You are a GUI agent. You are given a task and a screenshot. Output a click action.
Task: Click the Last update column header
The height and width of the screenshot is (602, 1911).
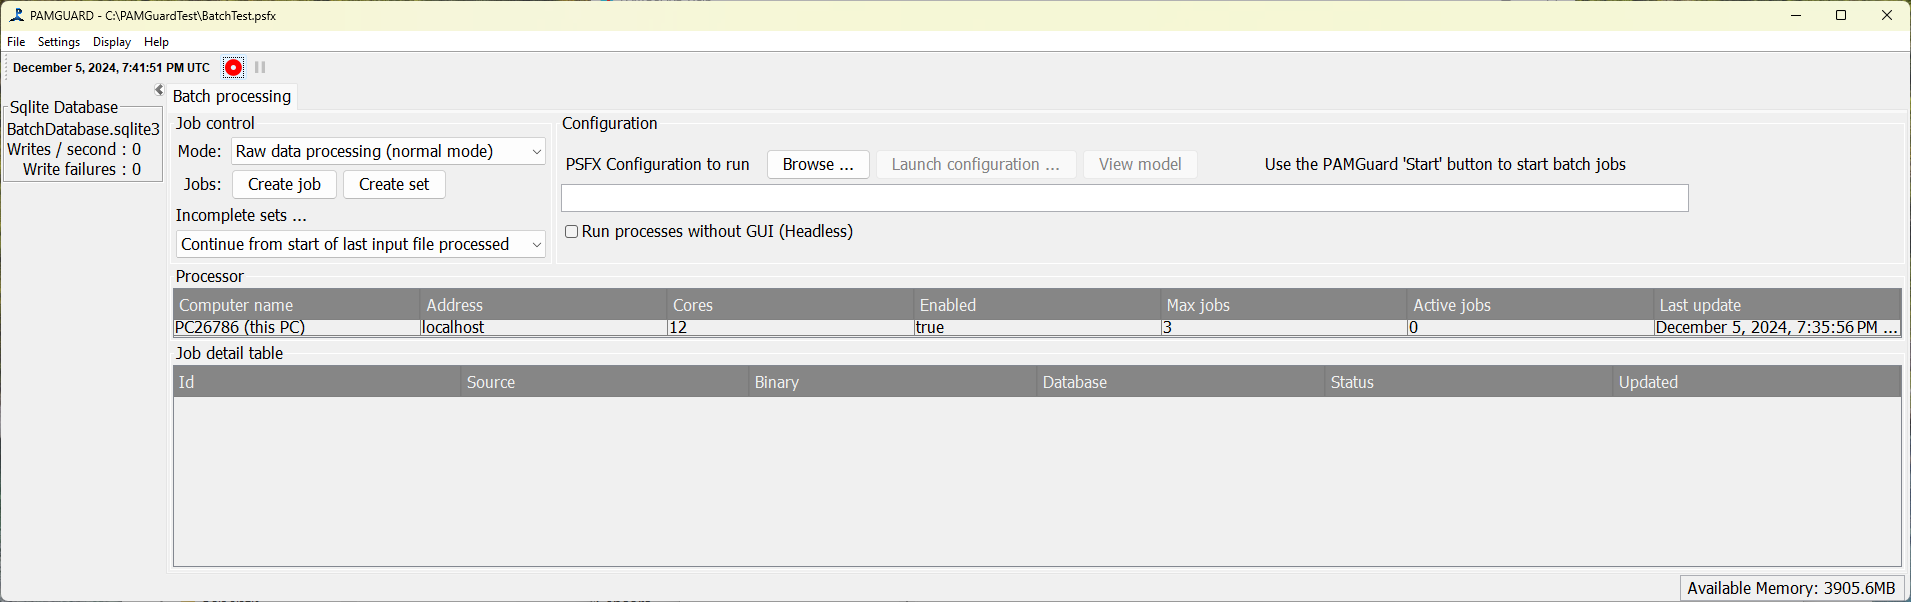click(1778, 305)
